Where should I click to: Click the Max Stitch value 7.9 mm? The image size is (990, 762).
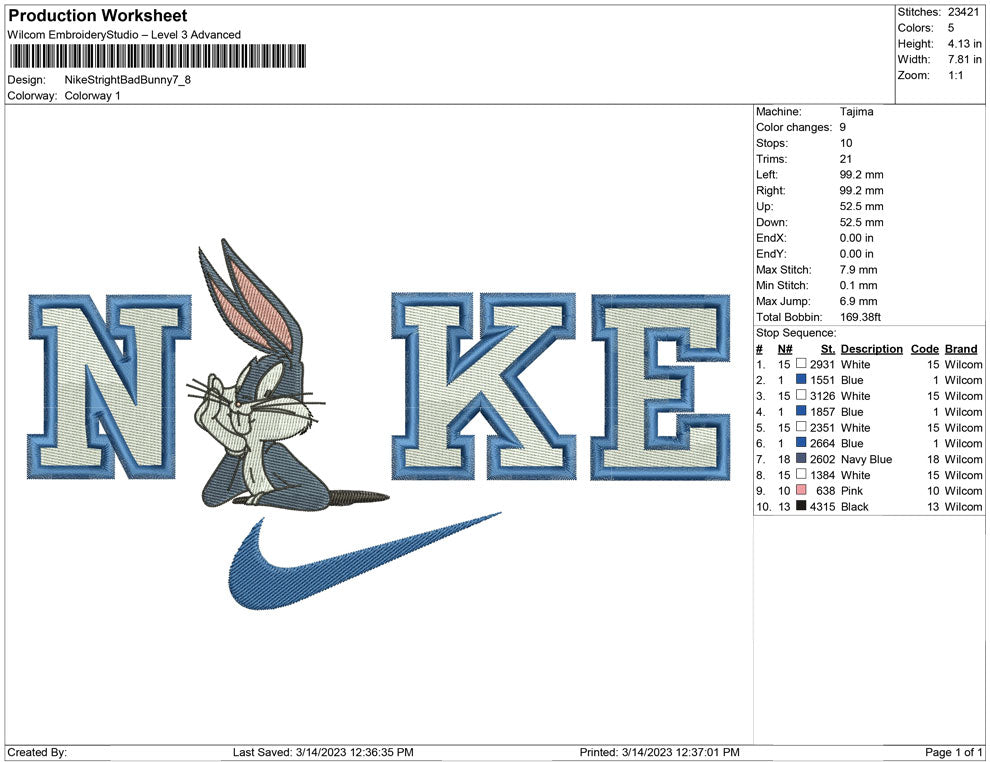pyautogui.click(x=858, y=270)
